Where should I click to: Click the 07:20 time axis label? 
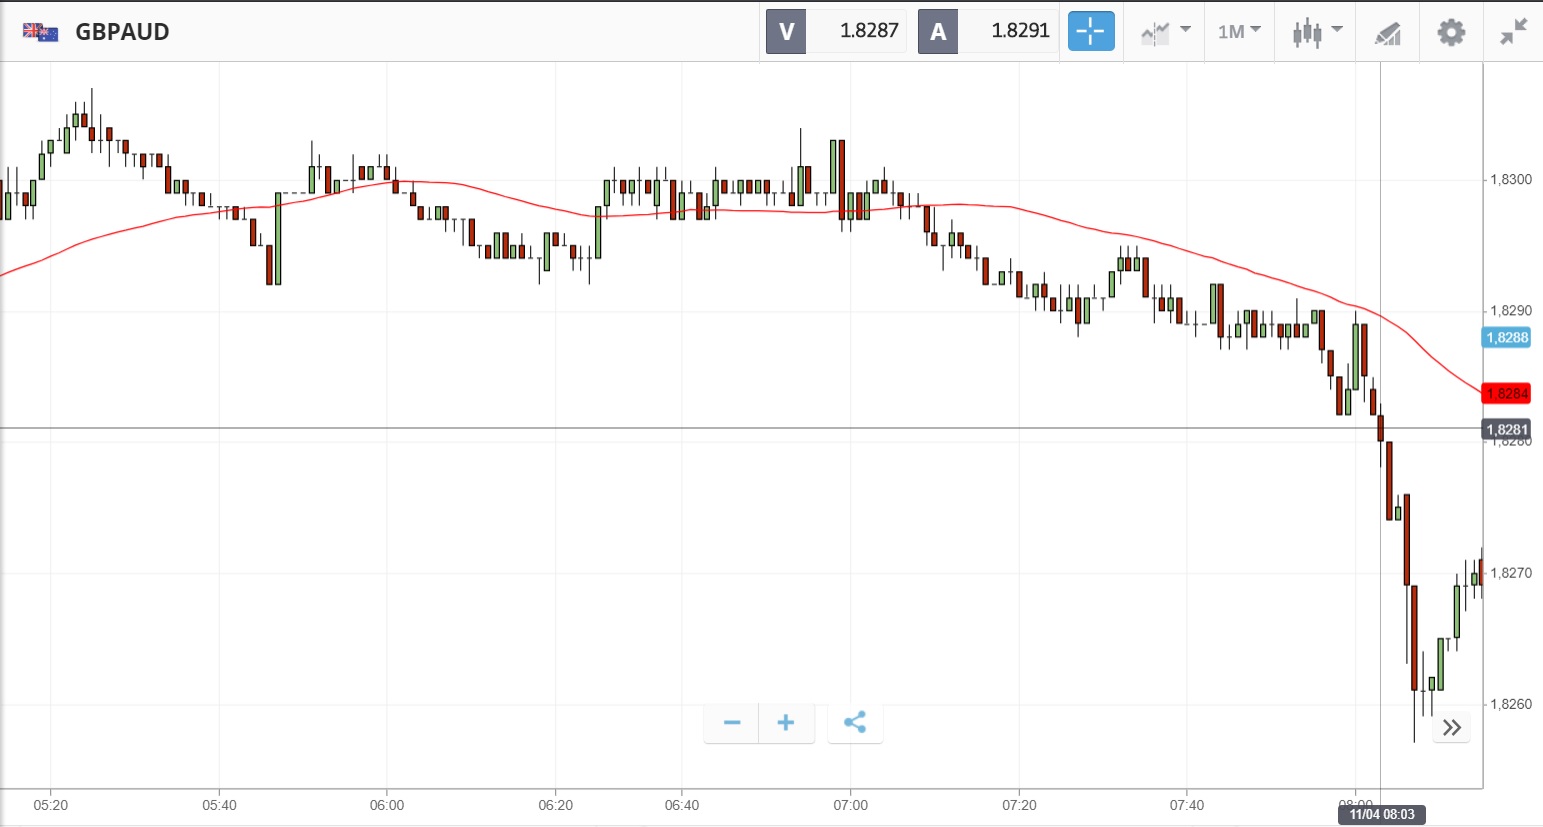tap(1019, 805)
